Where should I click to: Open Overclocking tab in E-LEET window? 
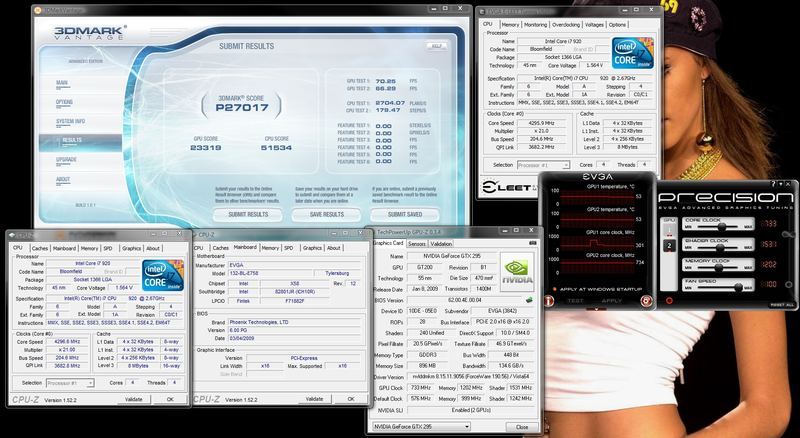[566, 25]
